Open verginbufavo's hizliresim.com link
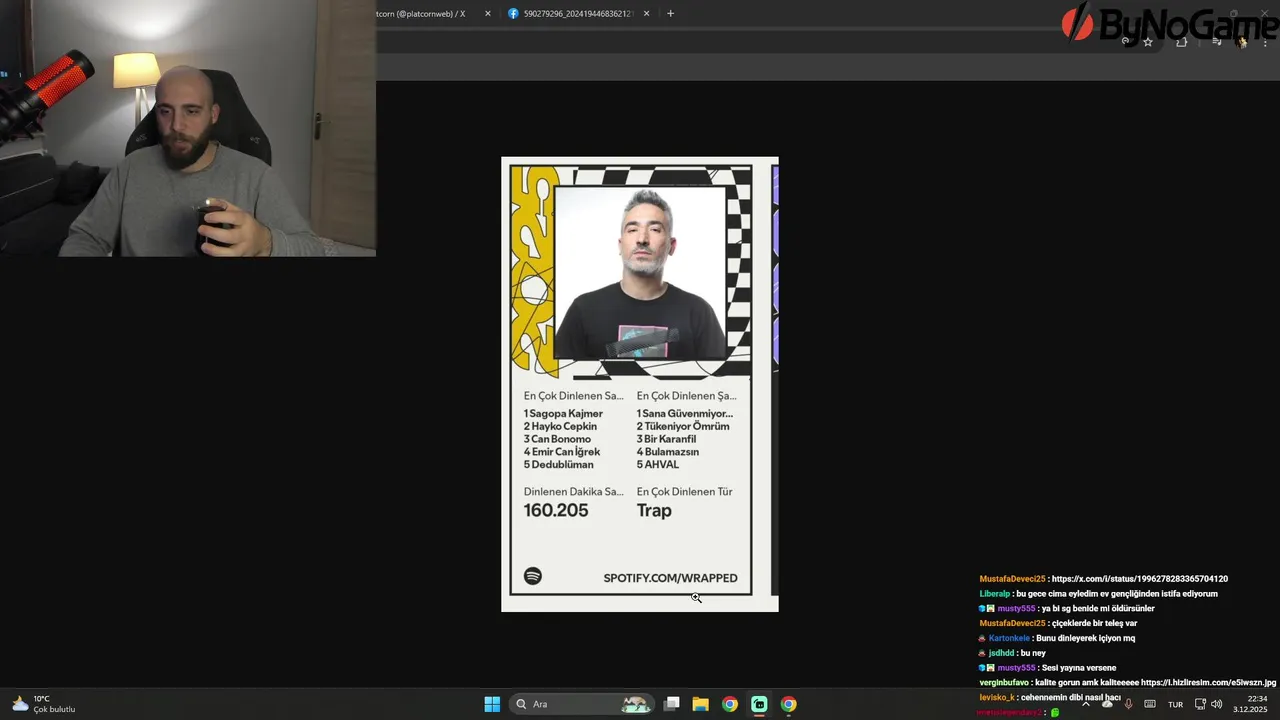The height and width of the screenshot is (720, 1280). (x=1208, y=683)
